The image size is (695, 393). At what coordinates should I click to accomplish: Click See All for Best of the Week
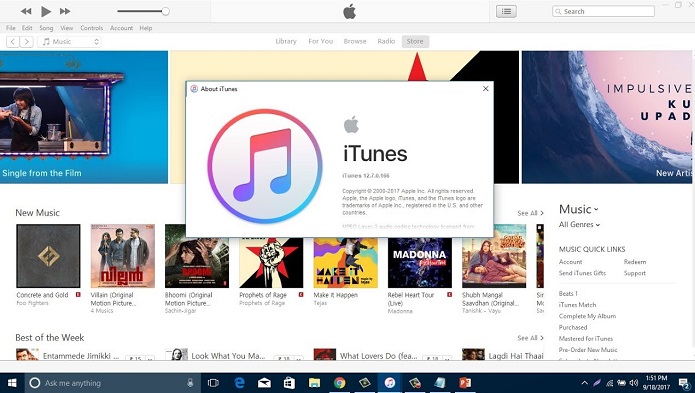click(530, 338)
